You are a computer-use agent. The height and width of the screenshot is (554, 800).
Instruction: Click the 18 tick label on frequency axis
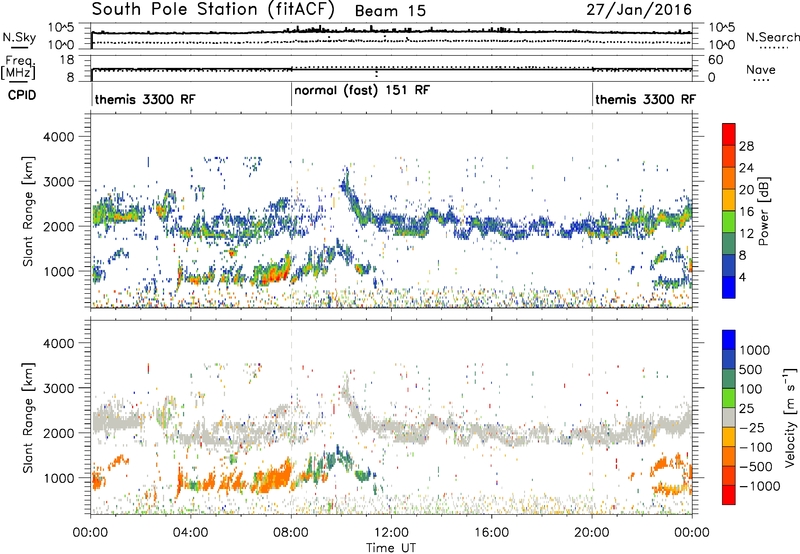(x=67, y=60)
